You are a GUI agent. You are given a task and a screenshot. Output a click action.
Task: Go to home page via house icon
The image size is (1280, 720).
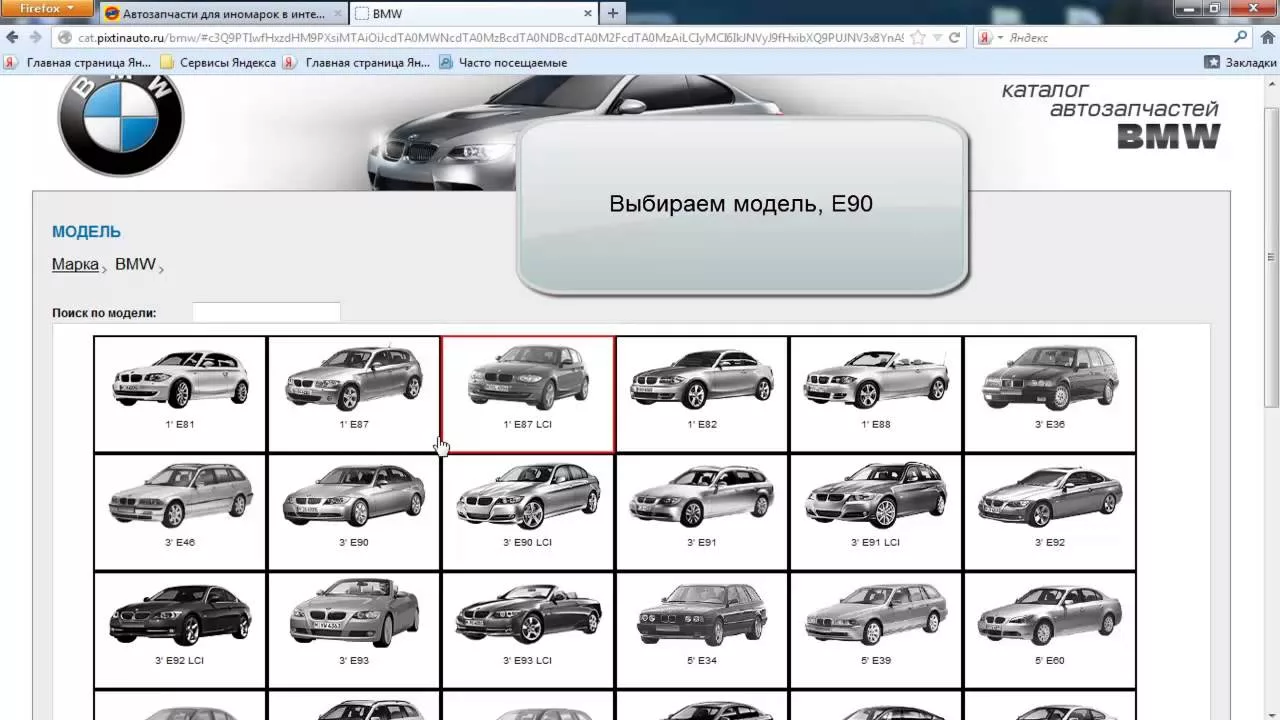coord(1270,38)
